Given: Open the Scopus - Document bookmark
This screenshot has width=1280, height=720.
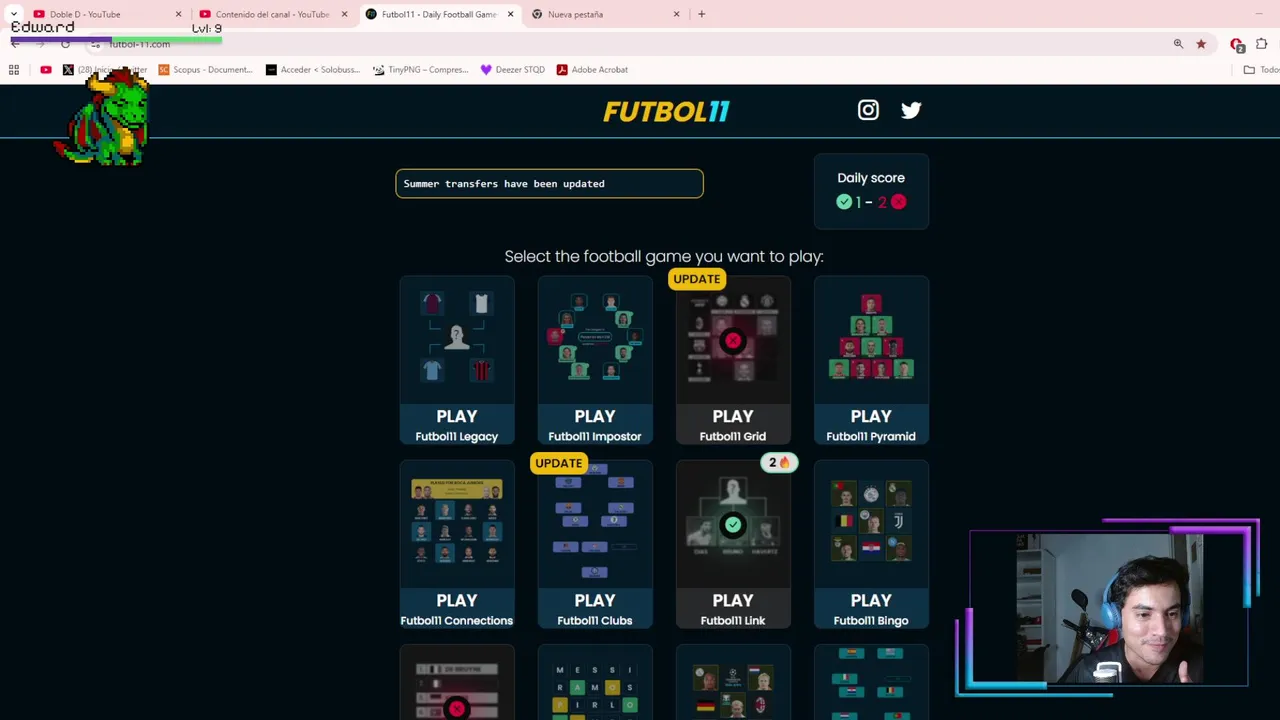Looking at the screenshot, I should click(206, 70).
